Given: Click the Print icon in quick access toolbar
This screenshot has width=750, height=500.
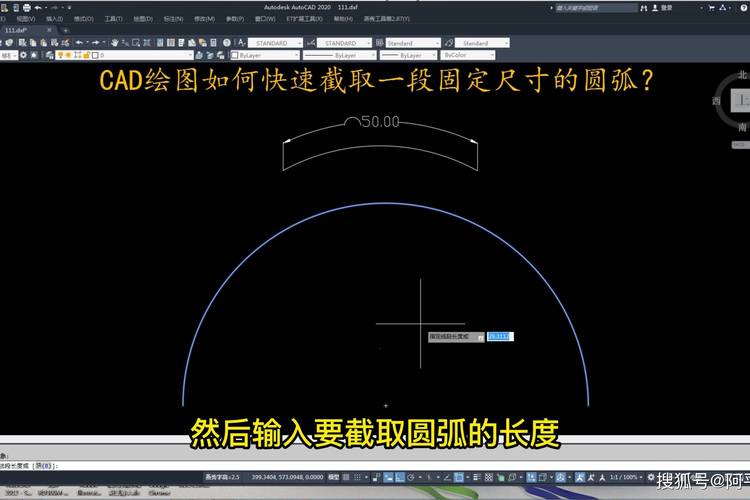Looking at the screenshot, I should pos(27,8).
